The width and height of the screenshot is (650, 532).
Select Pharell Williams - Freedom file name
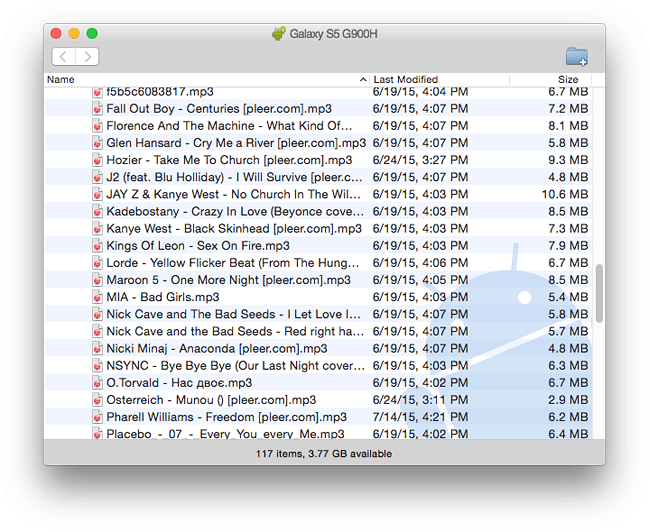pyautogui.click(x=226, y=417)
